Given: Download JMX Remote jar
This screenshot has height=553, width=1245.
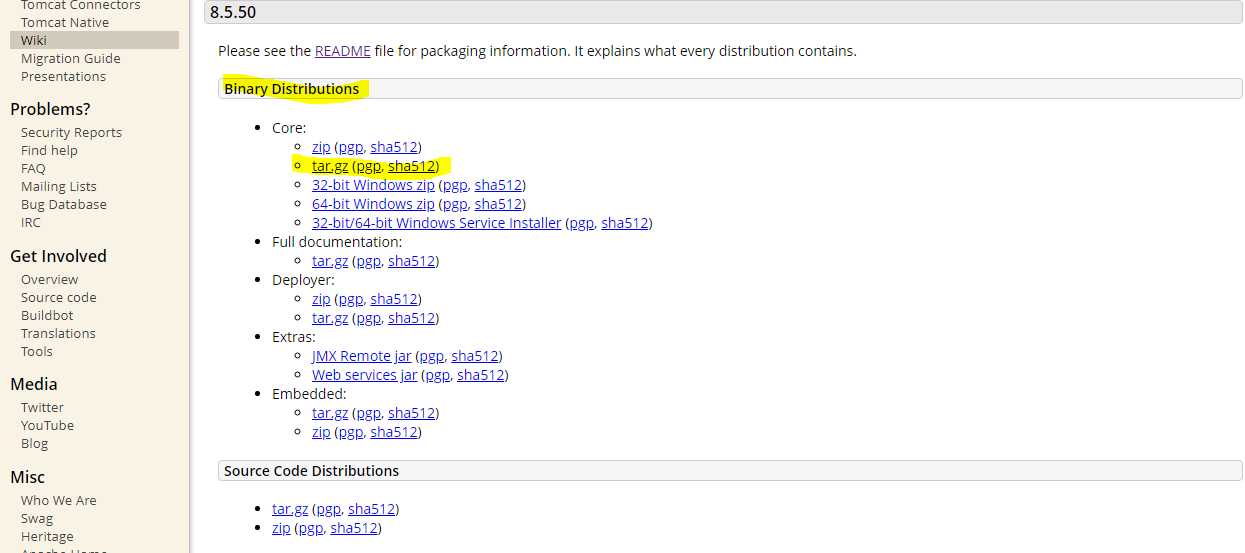Looking at the screenshot, I should point(361,356).
